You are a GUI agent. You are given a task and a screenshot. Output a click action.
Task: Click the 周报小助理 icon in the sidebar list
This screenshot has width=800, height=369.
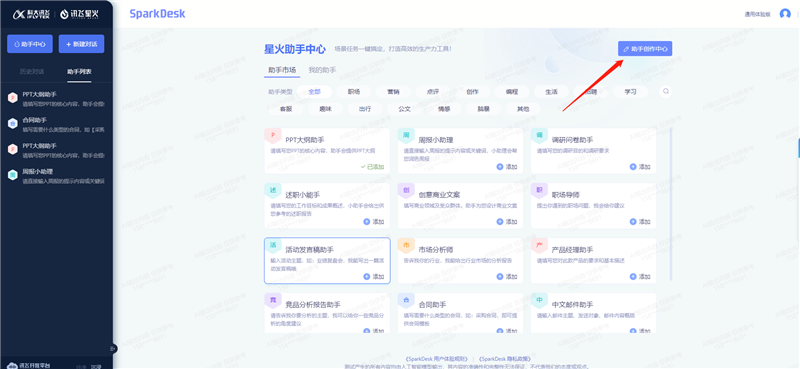(12, 175)
